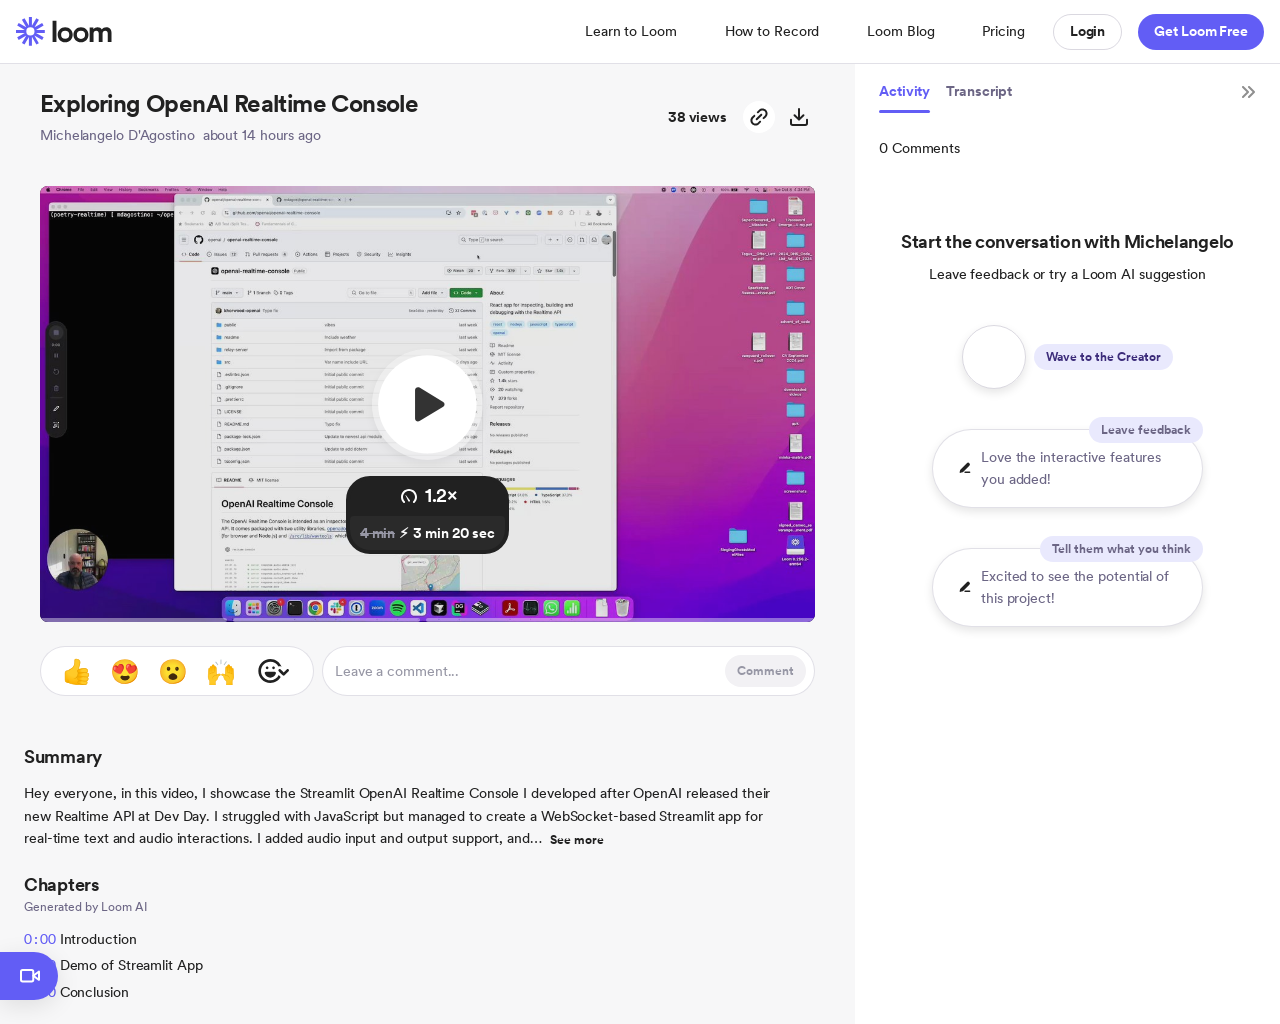
Task: Jump to Demo of Streamlit App chapter
Action: click(131, 965)
